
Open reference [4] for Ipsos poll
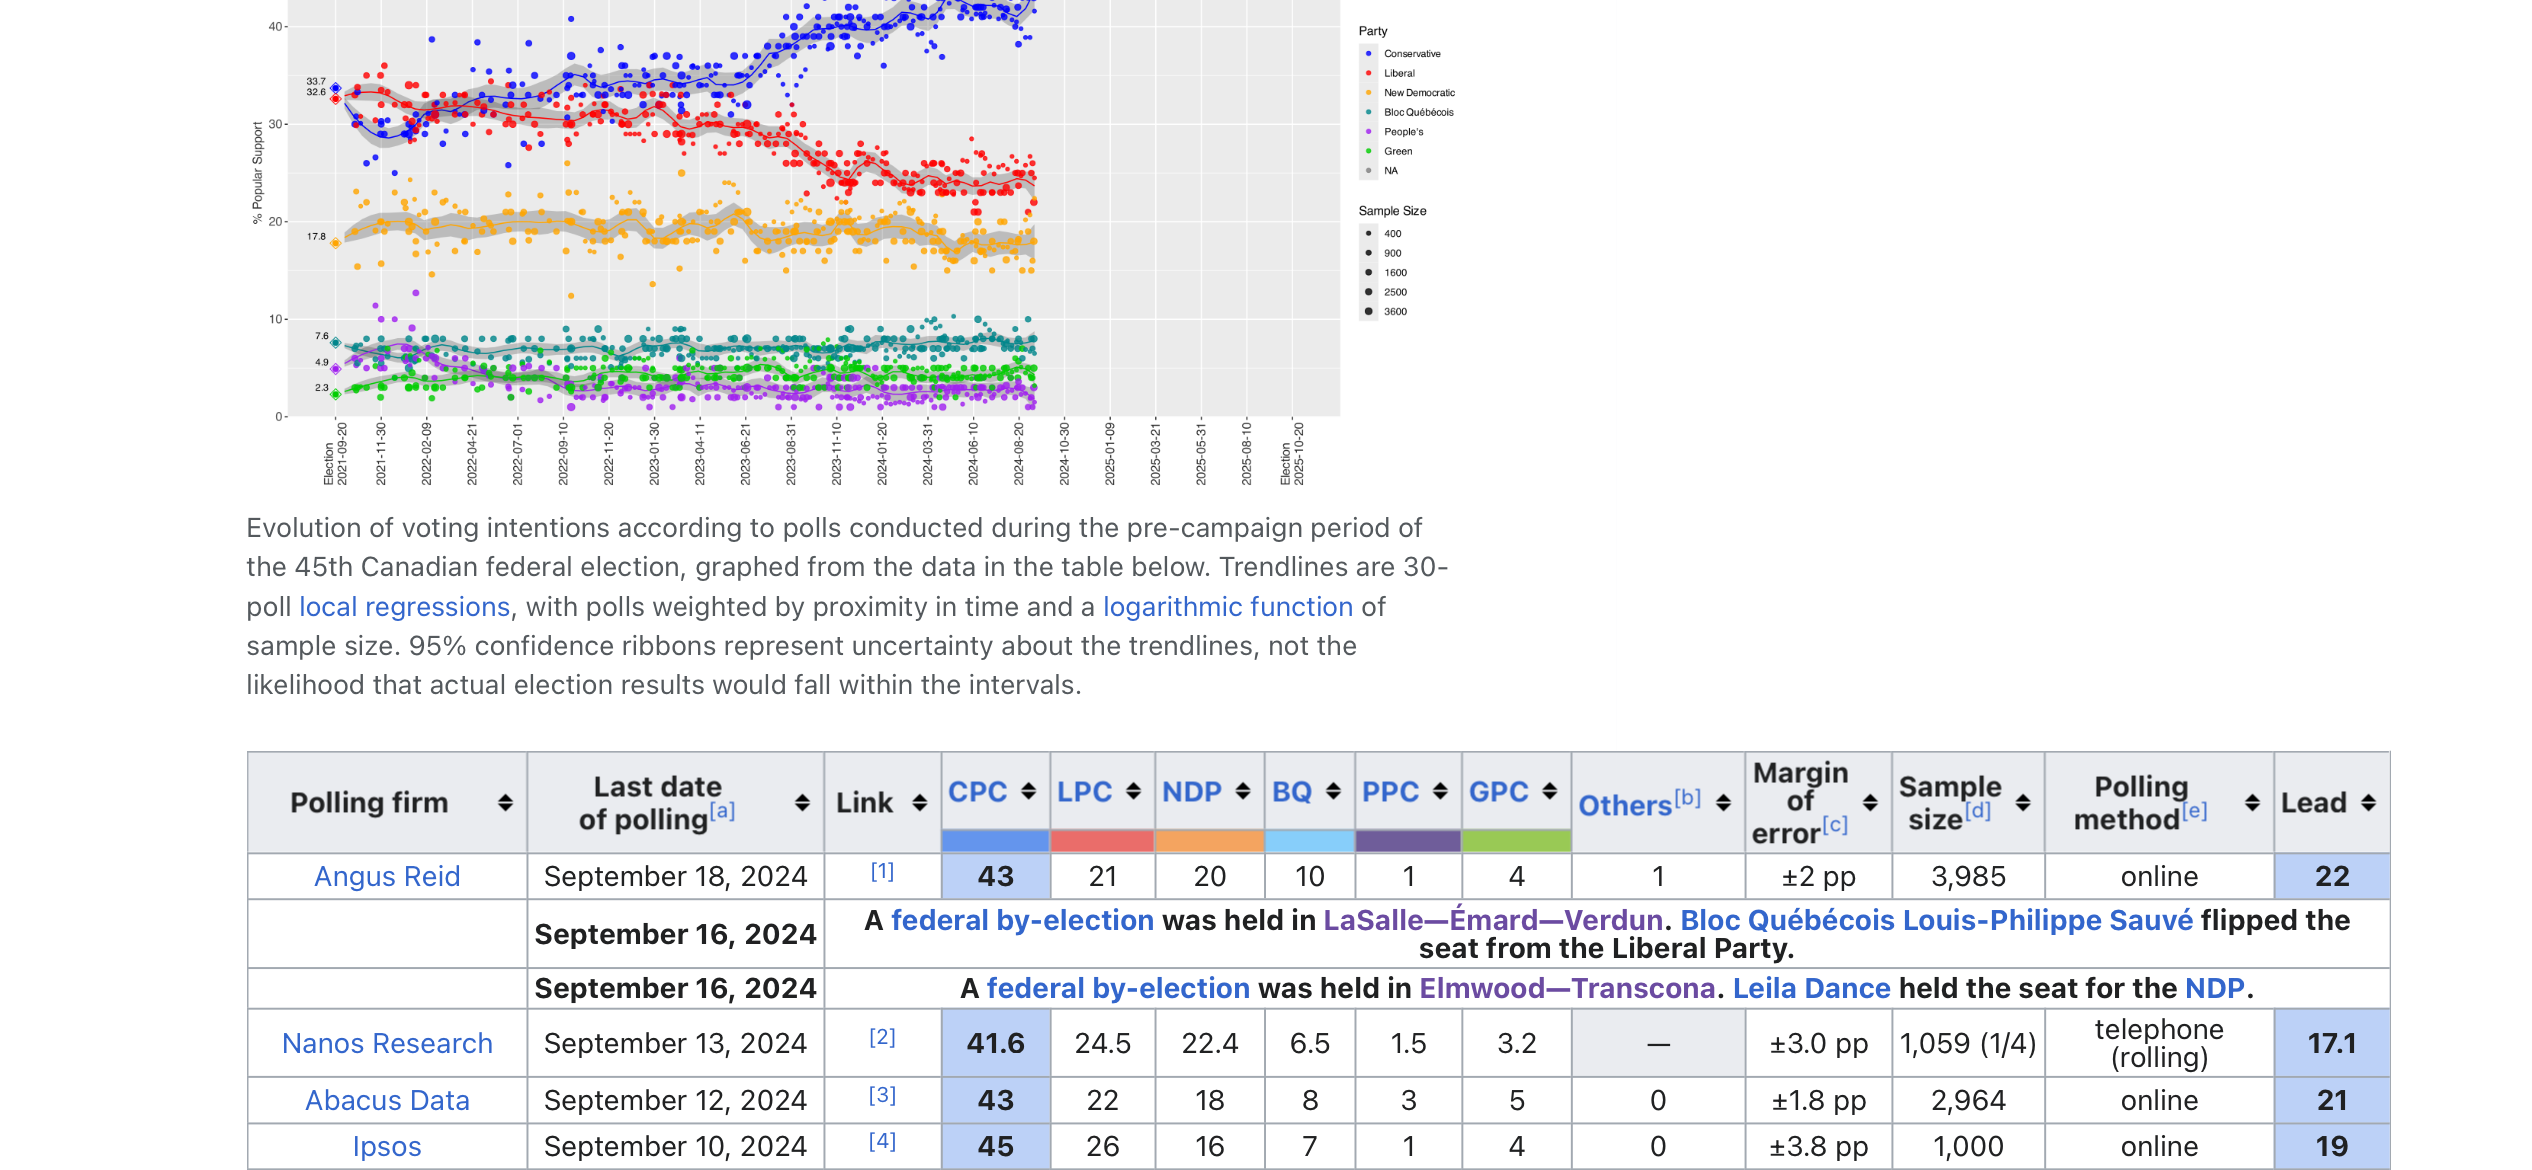click(882, 1141)
